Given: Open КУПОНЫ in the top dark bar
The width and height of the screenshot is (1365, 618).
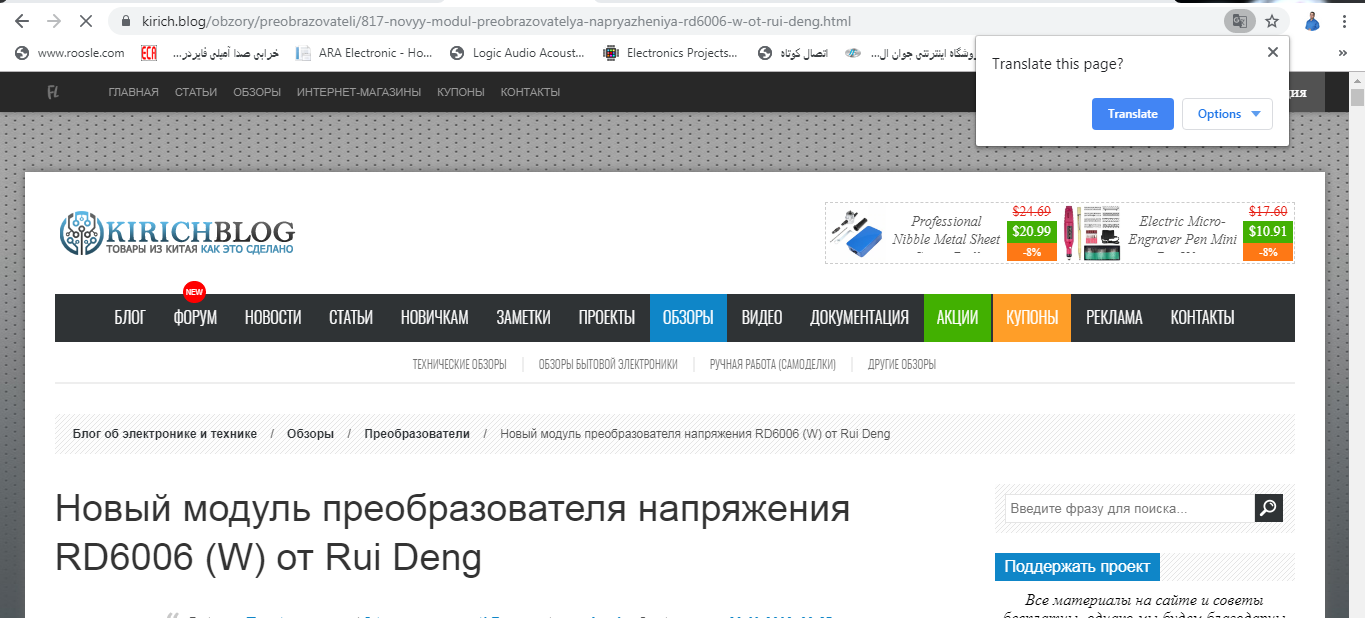Looking at the screenshot, I should click(461, 92).
